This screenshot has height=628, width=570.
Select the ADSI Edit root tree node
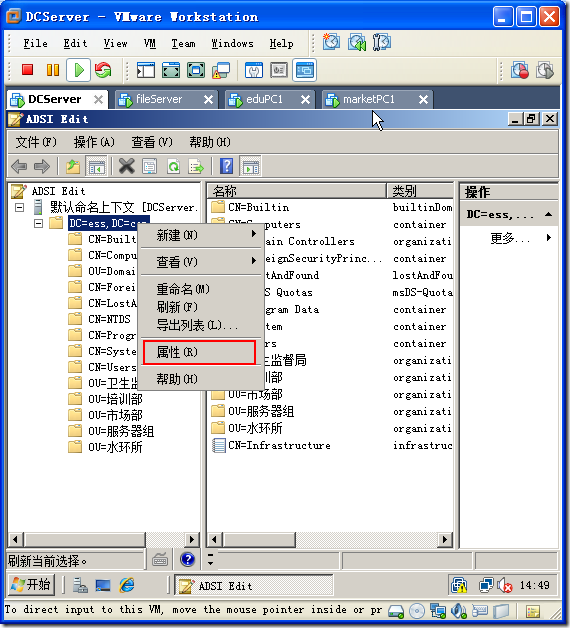tap(58, 191)
